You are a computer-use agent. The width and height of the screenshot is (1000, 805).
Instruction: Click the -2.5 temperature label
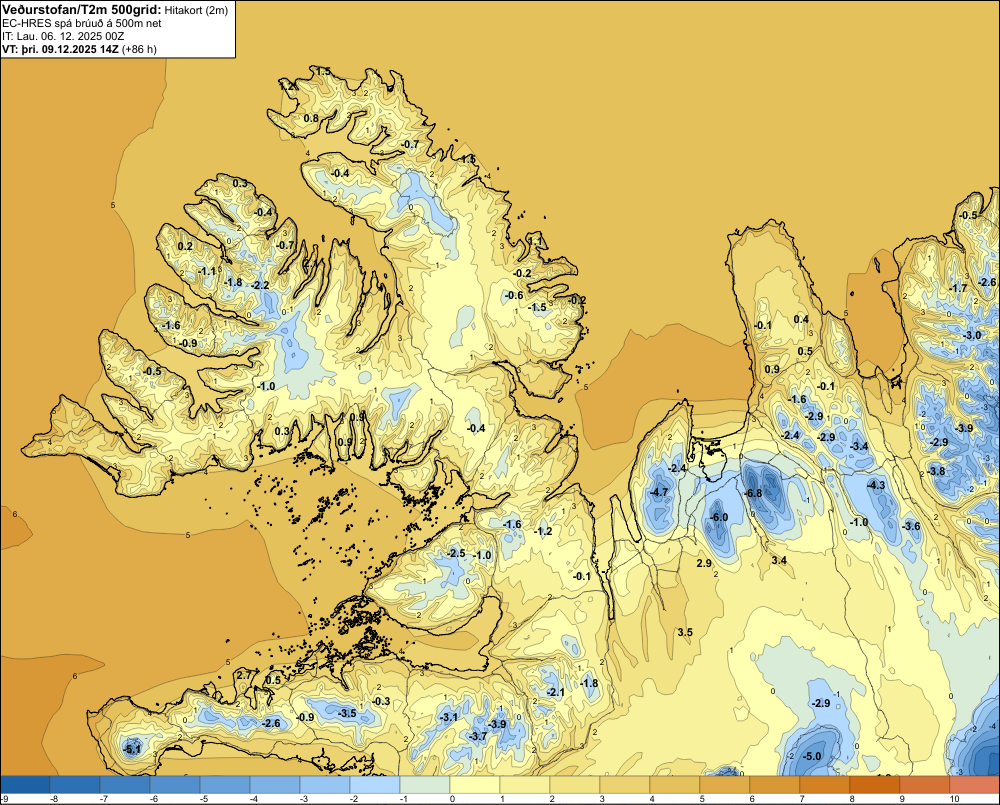457,553
